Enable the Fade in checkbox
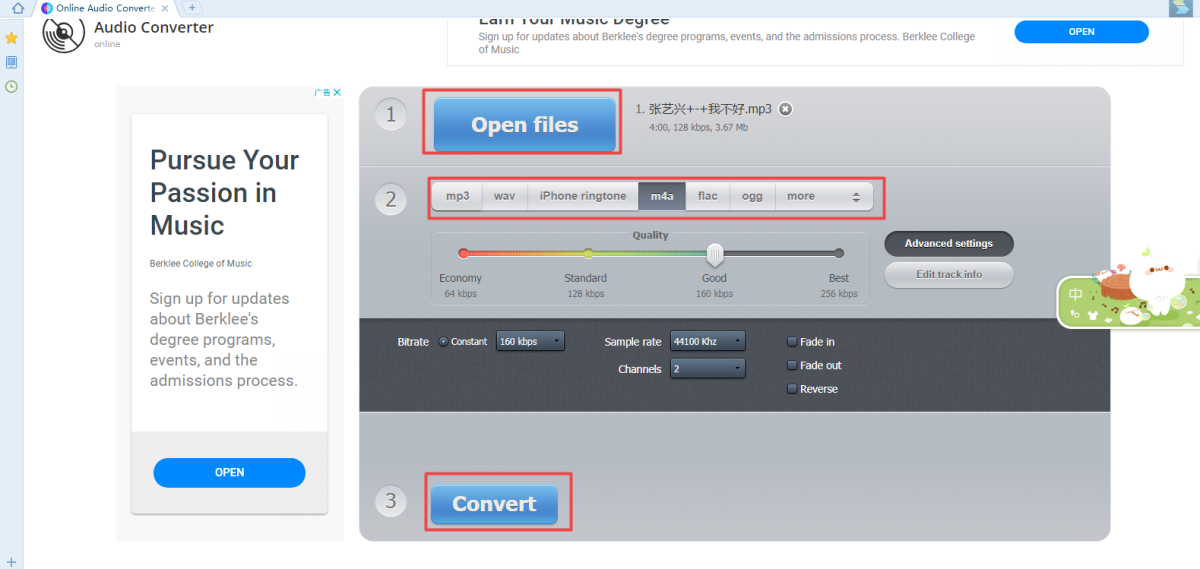The height and width of the screenshot is (569, 1200). (793, 342)
